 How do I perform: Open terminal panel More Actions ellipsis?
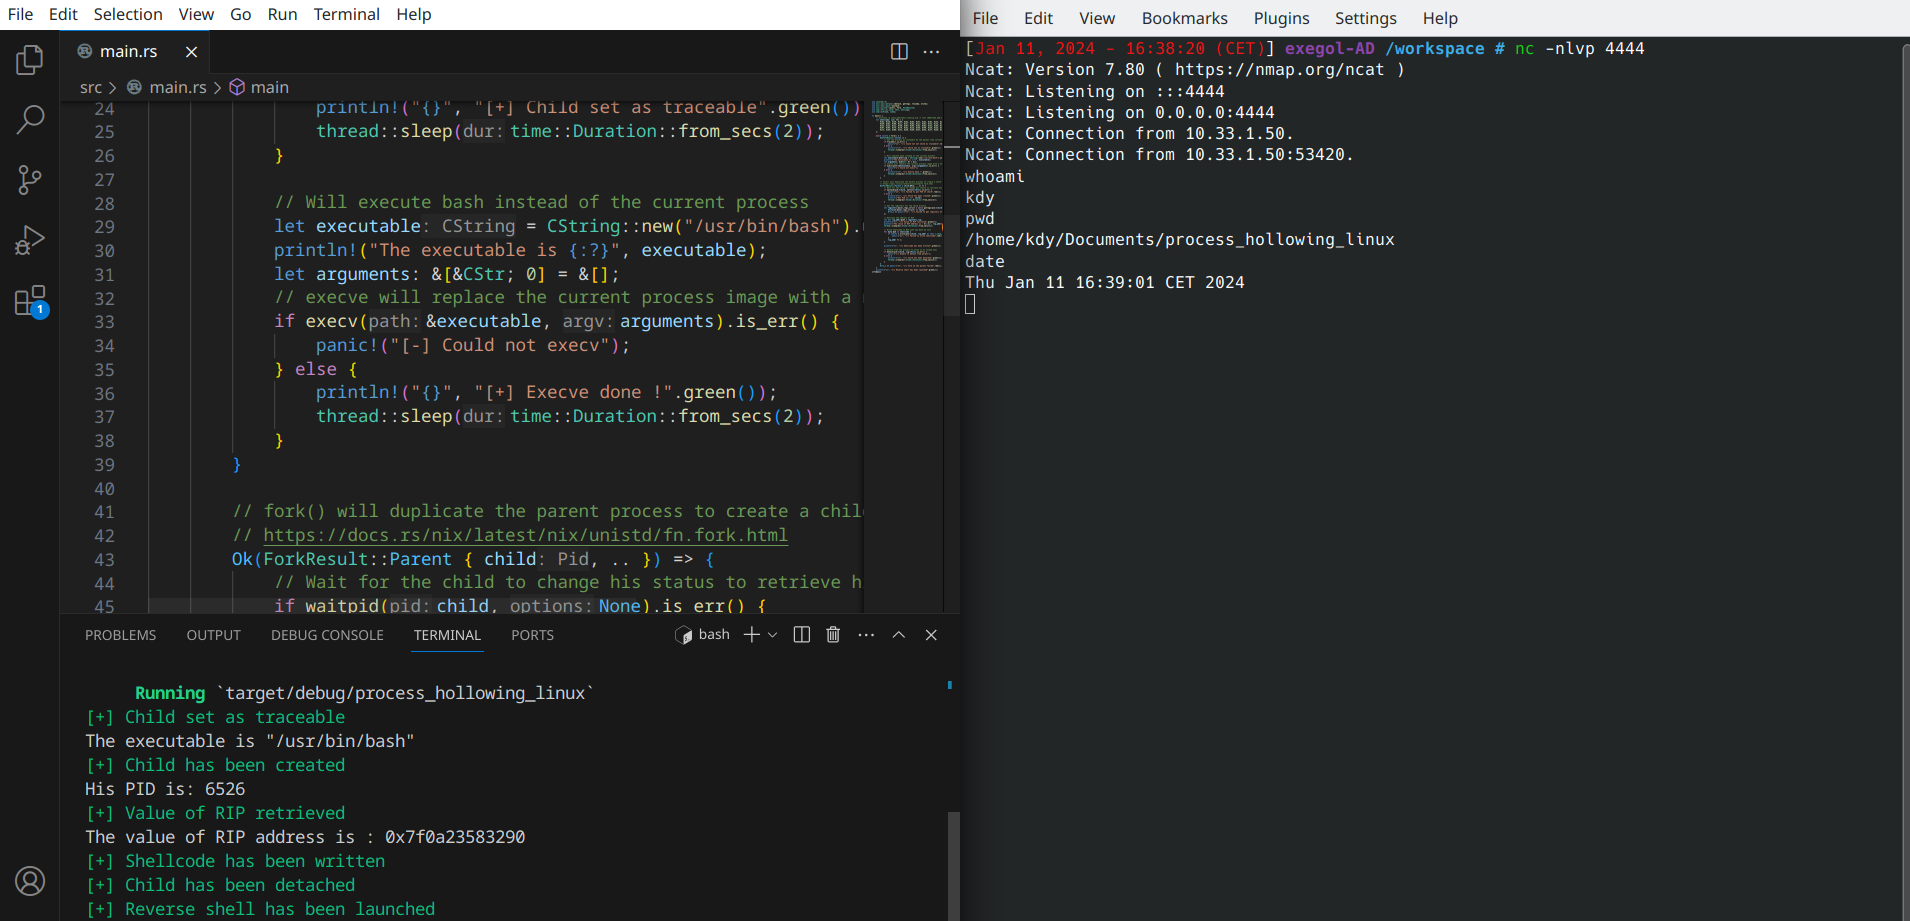pyautogui.click(x=866, y=635)
